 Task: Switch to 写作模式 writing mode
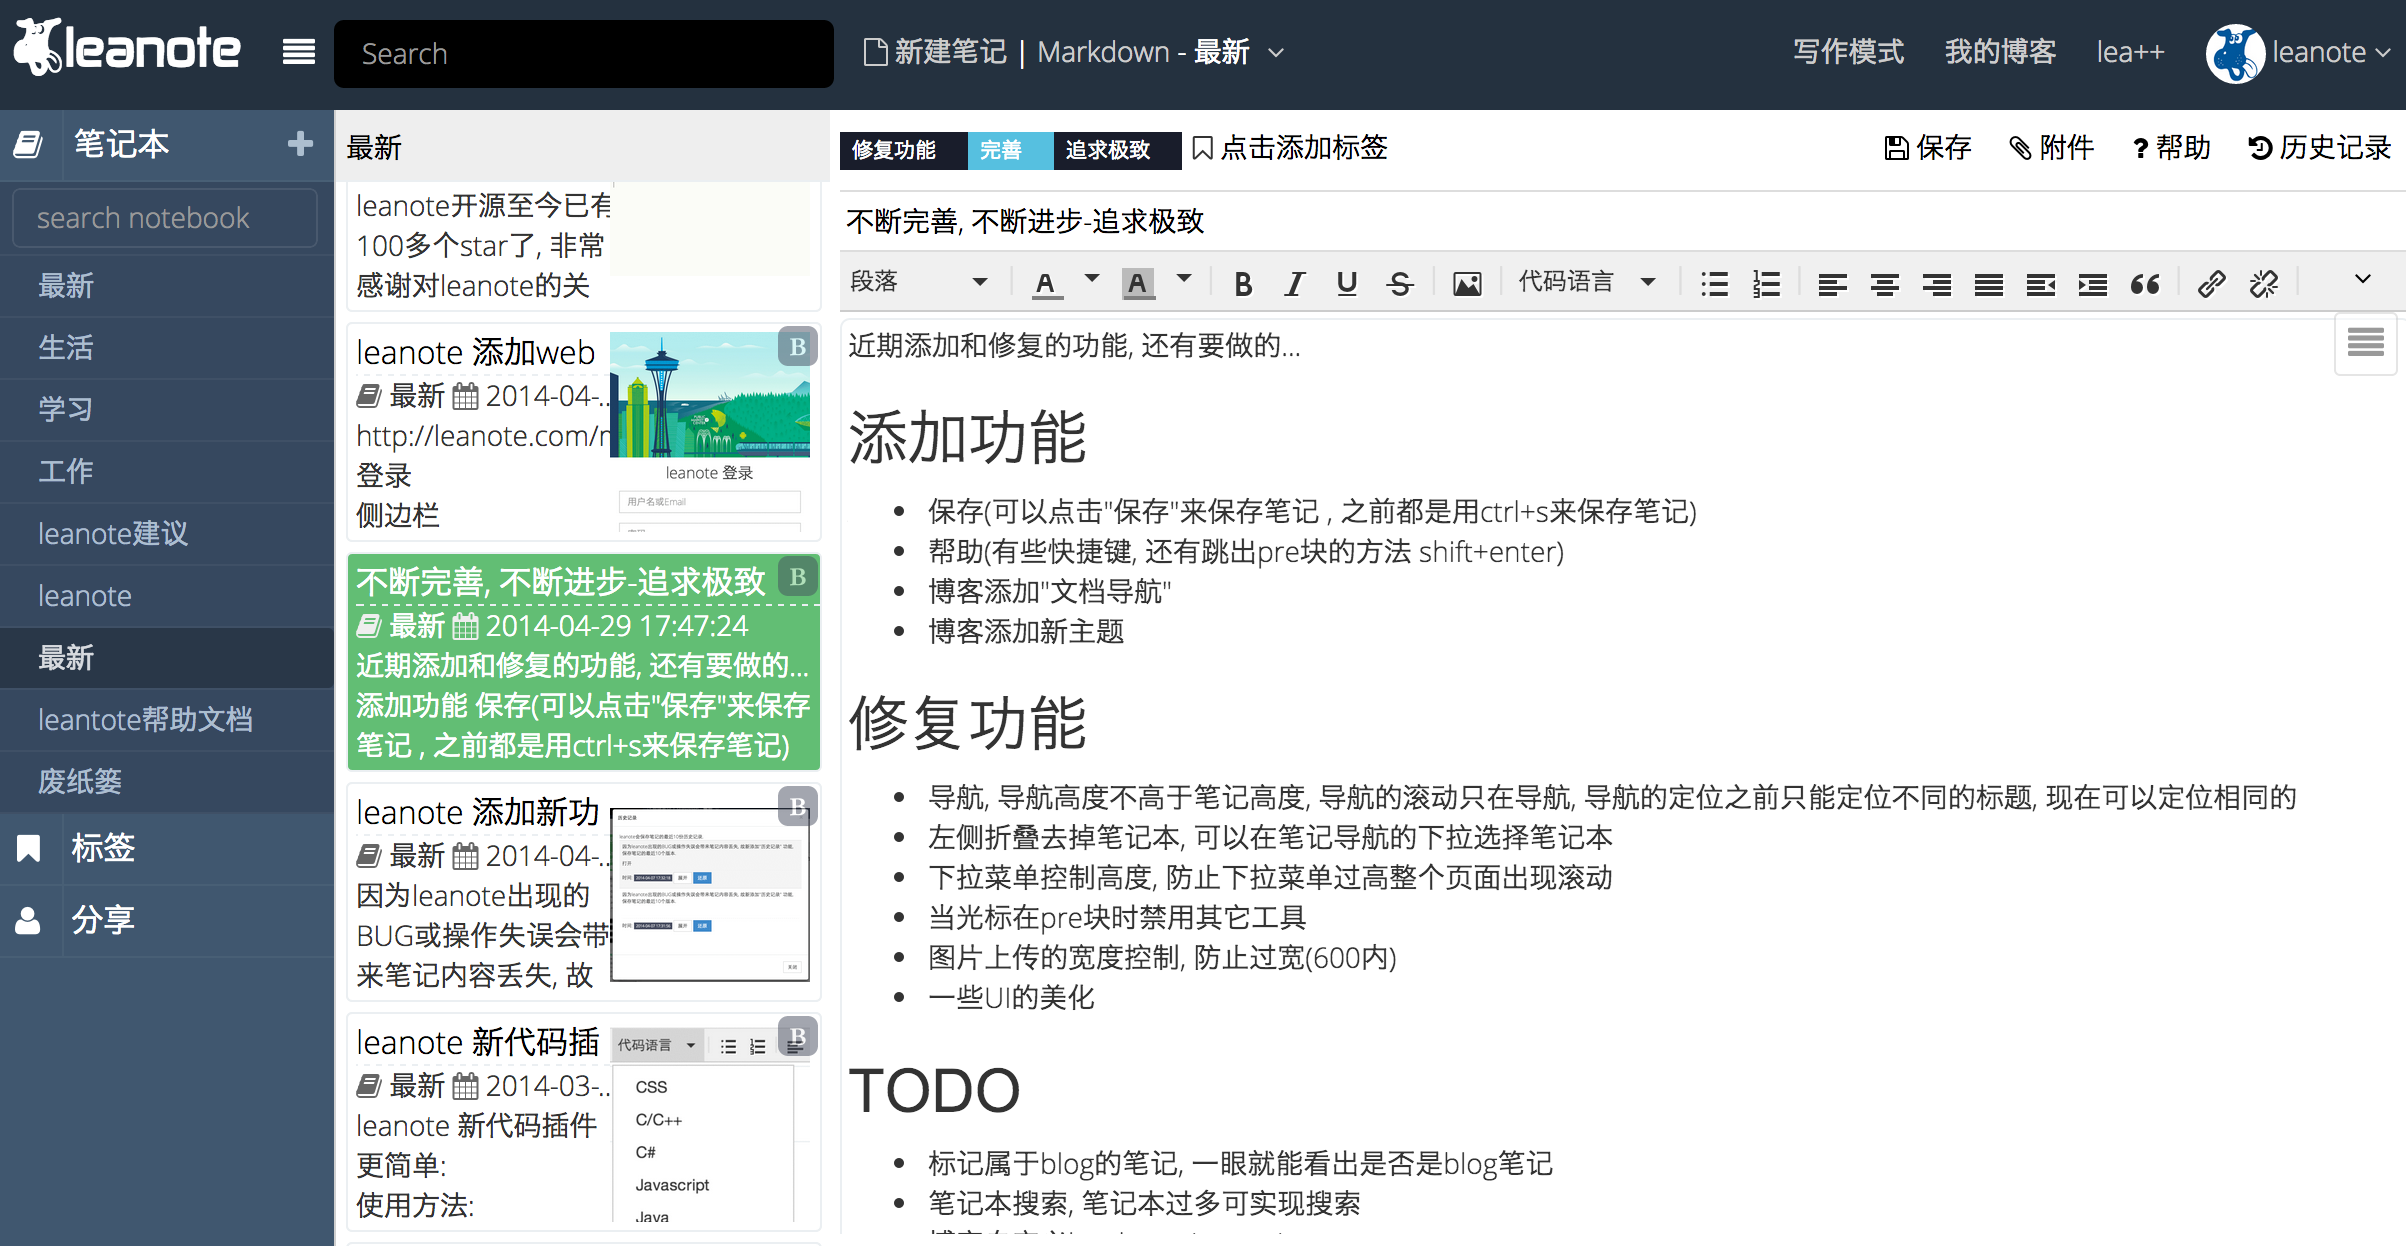click(1847, 52)
